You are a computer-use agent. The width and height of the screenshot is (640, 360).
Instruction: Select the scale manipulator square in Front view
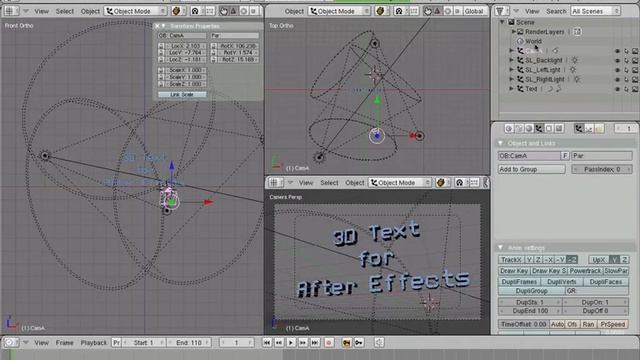point(253,11)
